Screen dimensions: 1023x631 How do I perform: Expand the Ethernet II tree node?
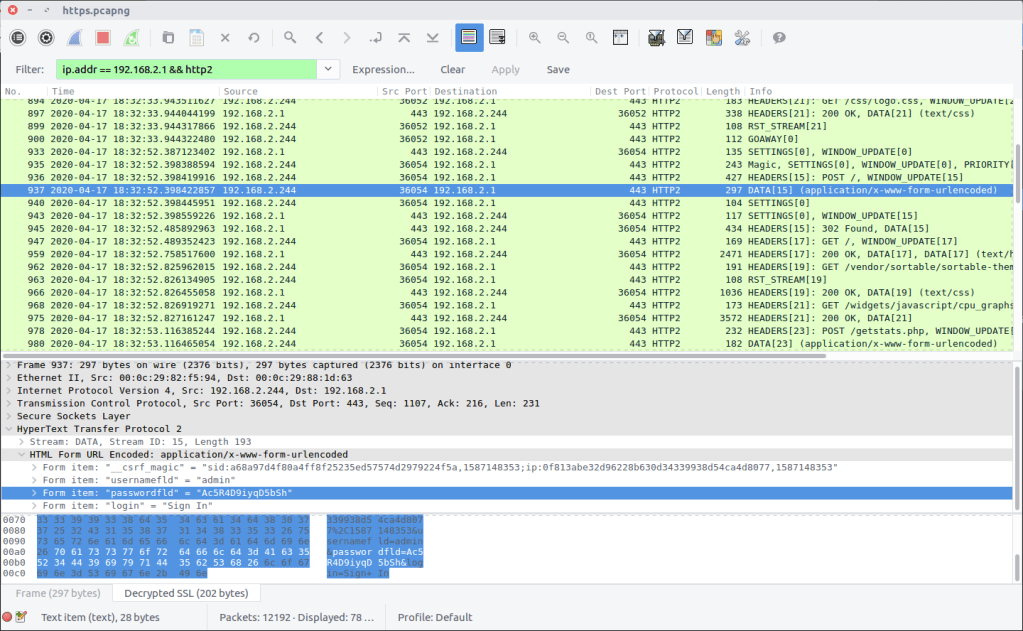(x=9, y=378)
